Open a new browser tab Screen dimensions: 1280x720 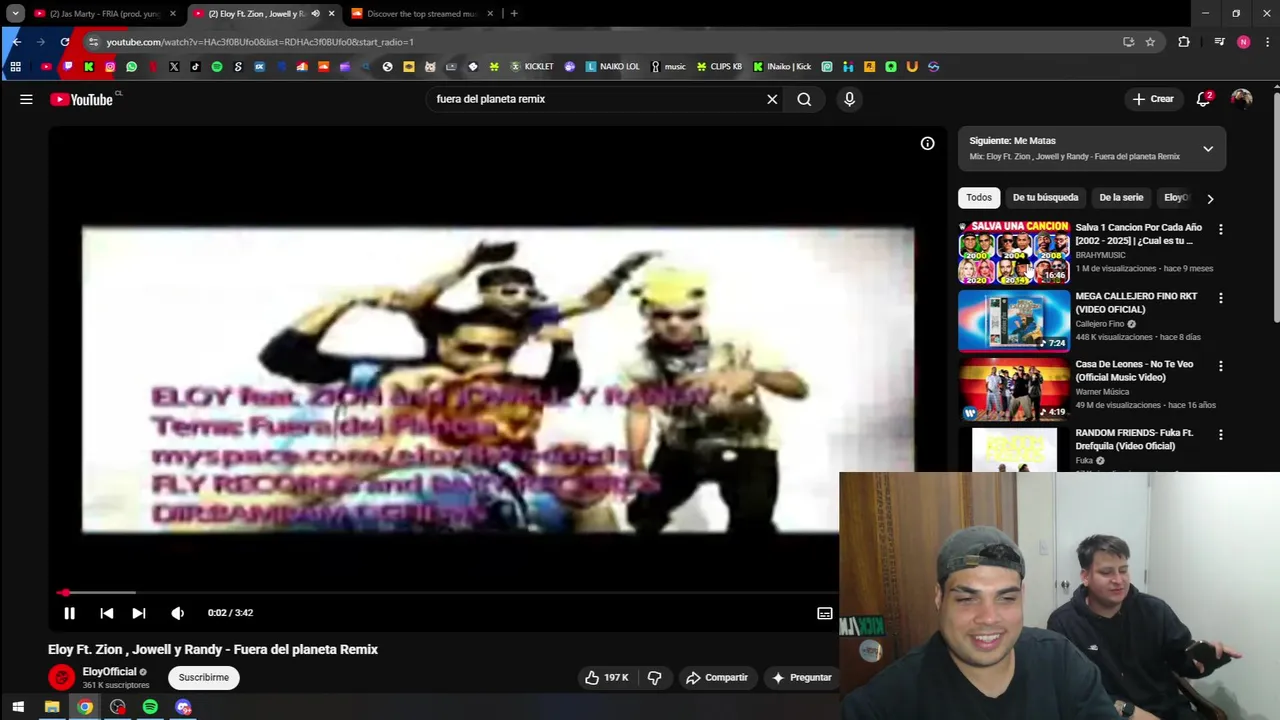click(x=514, y=14)
